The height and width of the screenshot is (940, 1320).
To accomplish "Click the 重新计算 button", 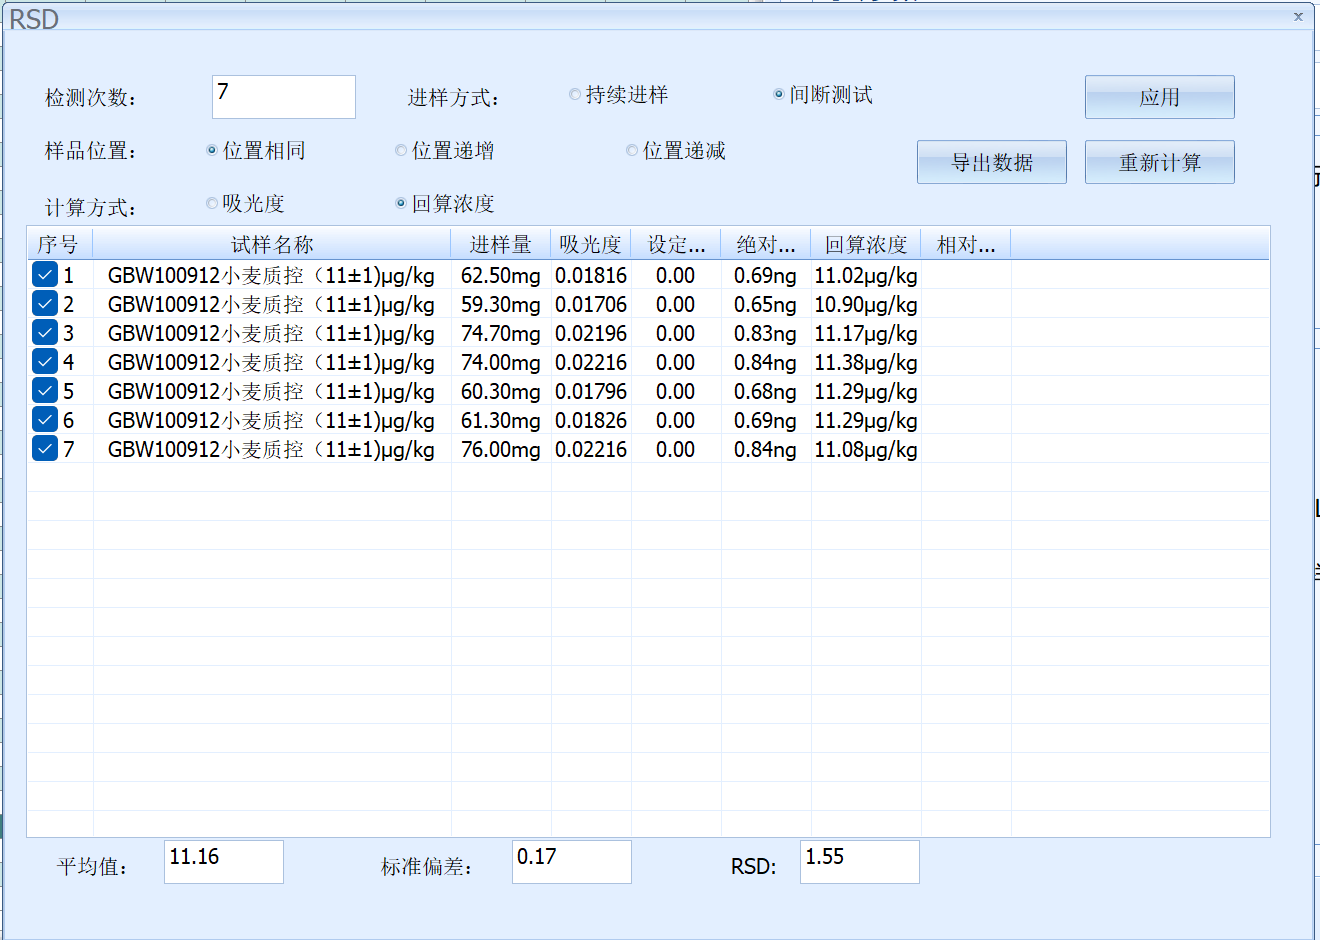I will [x=1160, y=162].
